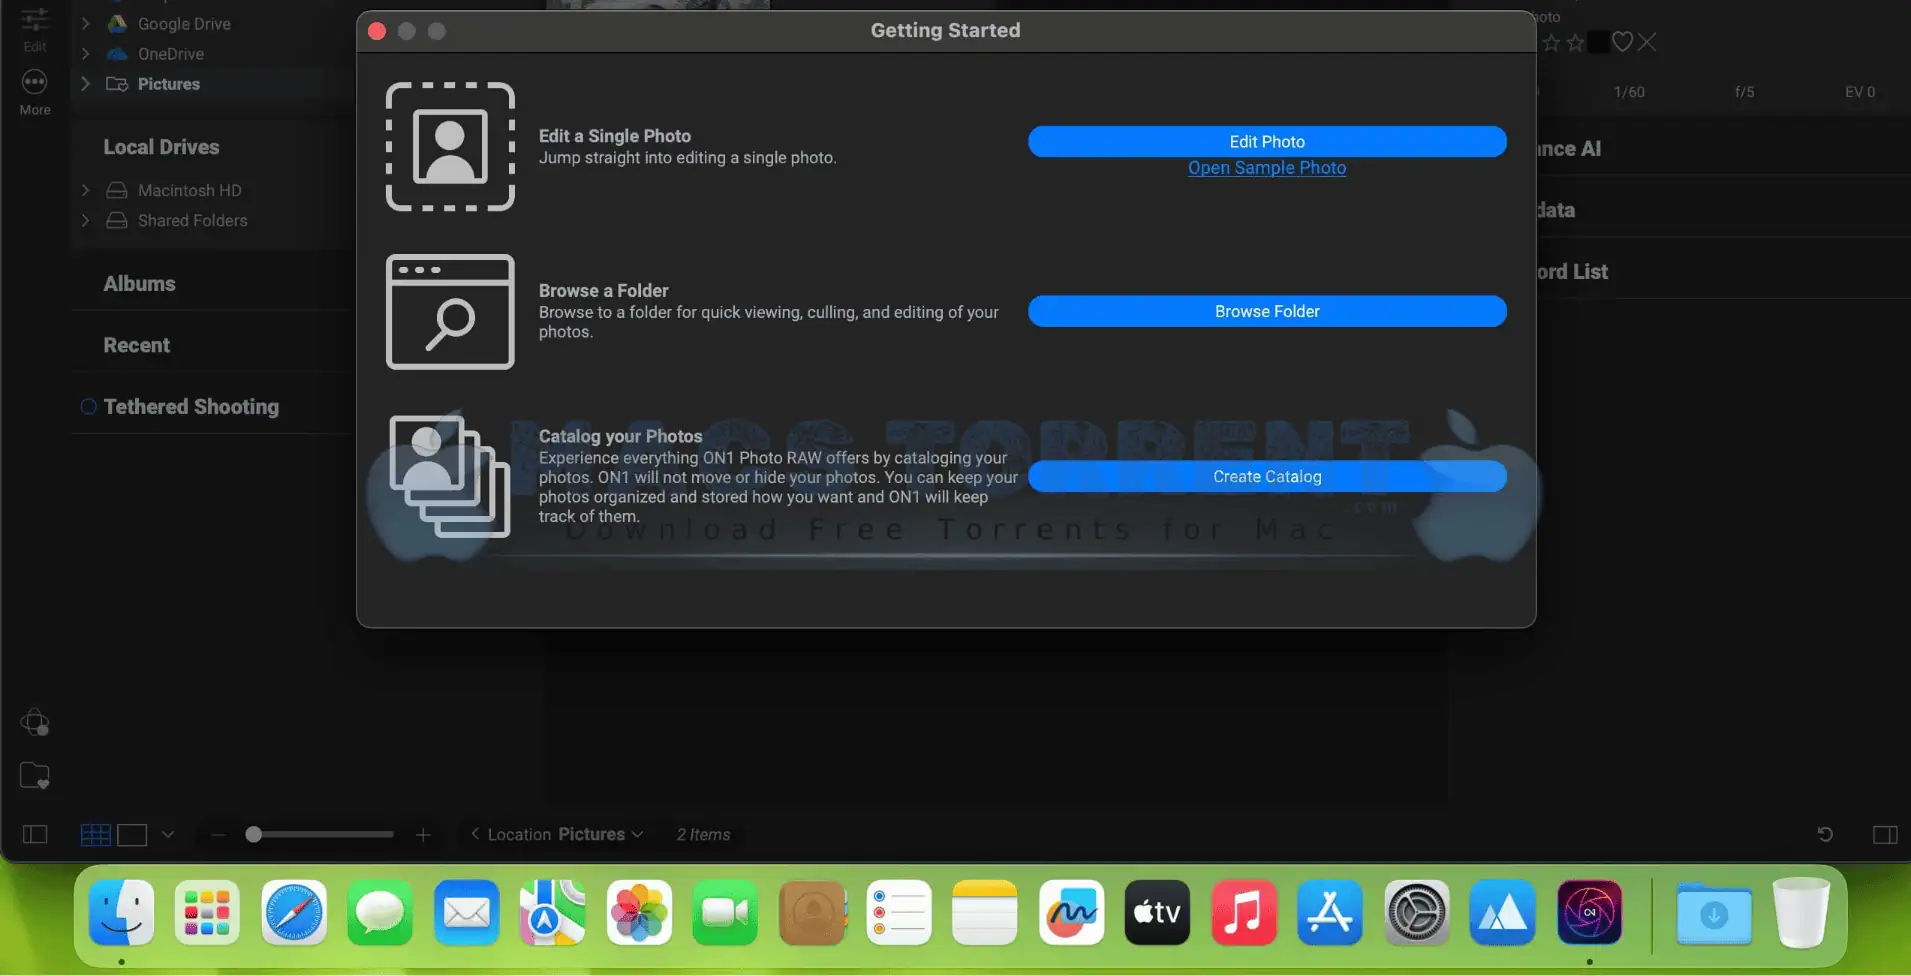
Task: Reject photo with the X icon
Action: click(1647, 42)
